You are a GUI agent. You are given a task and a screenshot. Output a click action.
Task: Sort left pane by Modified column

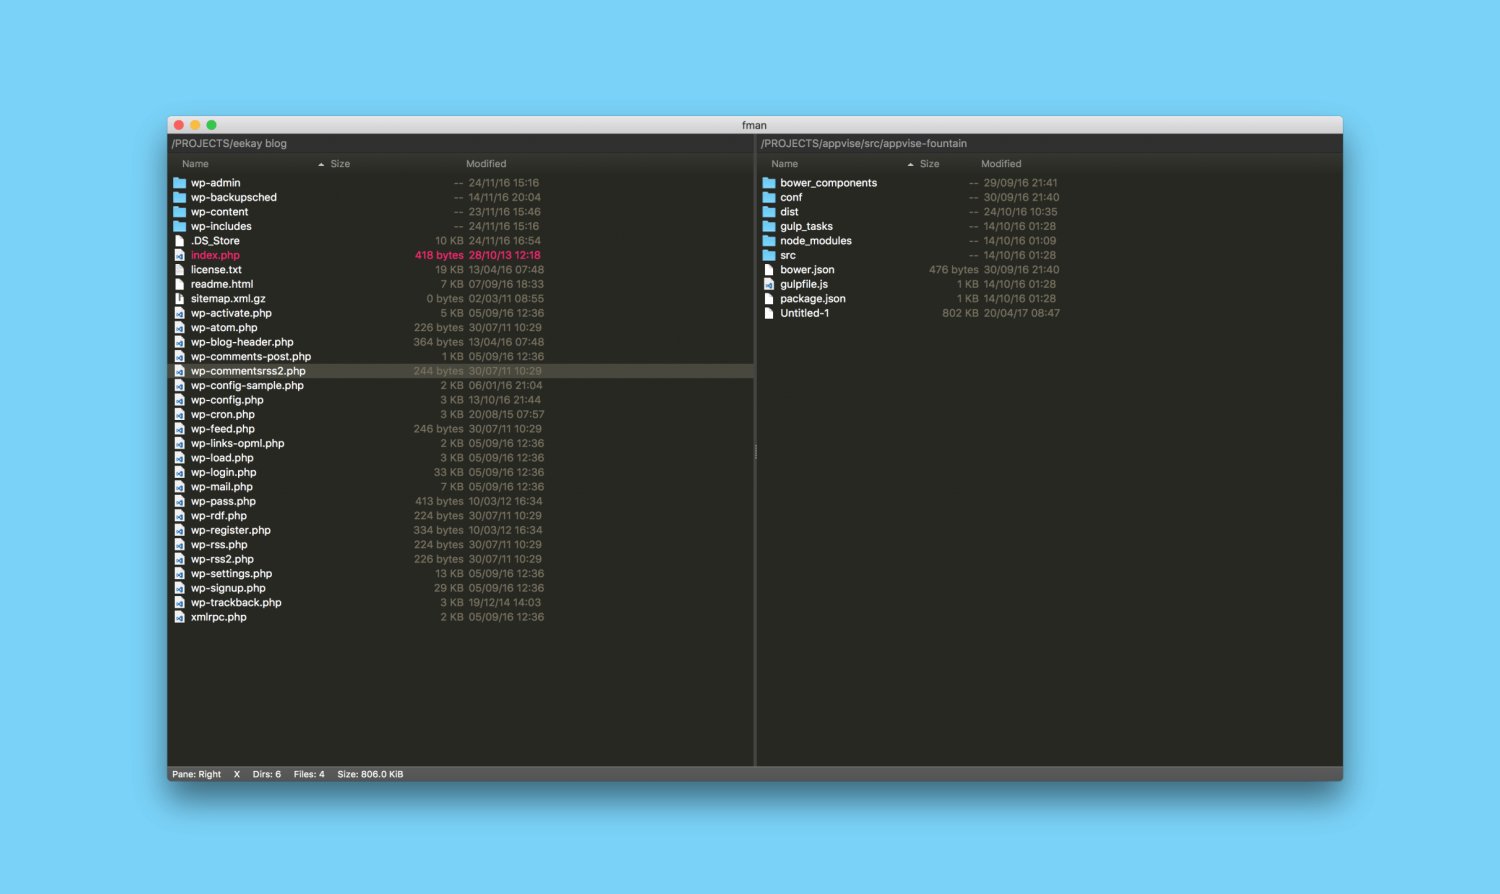pos(486,164)
